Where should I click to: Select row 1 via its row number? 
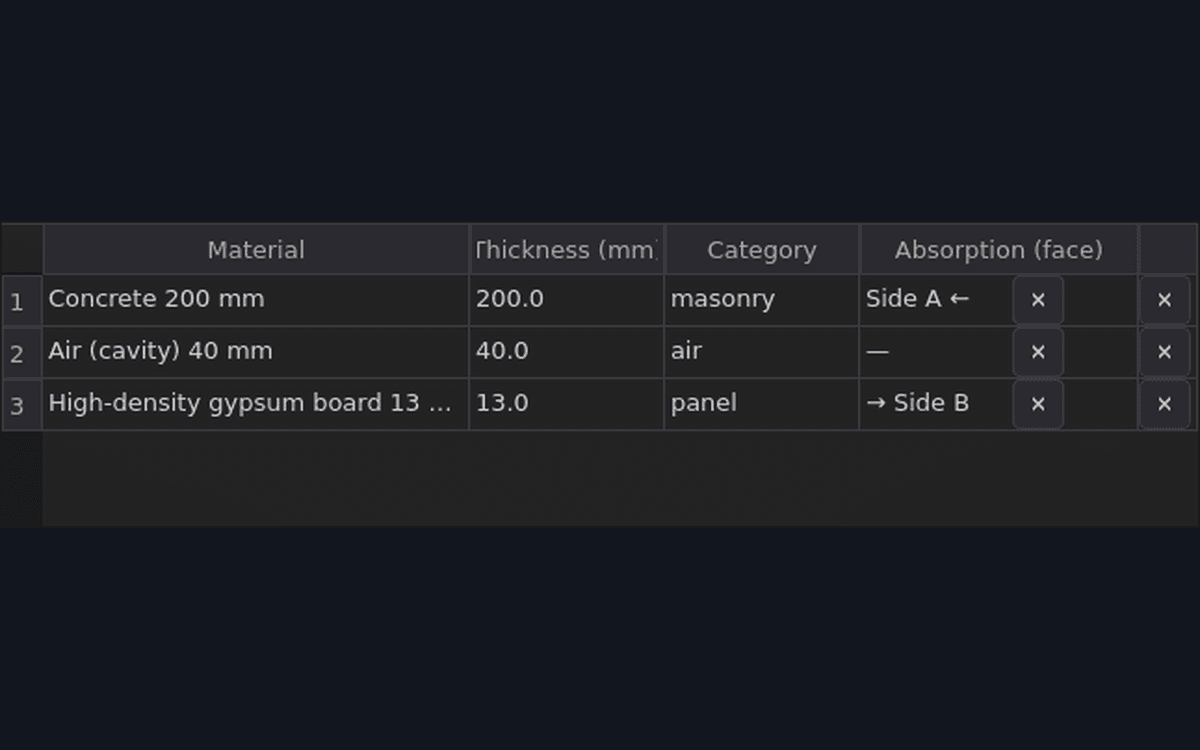coord(22,301)
